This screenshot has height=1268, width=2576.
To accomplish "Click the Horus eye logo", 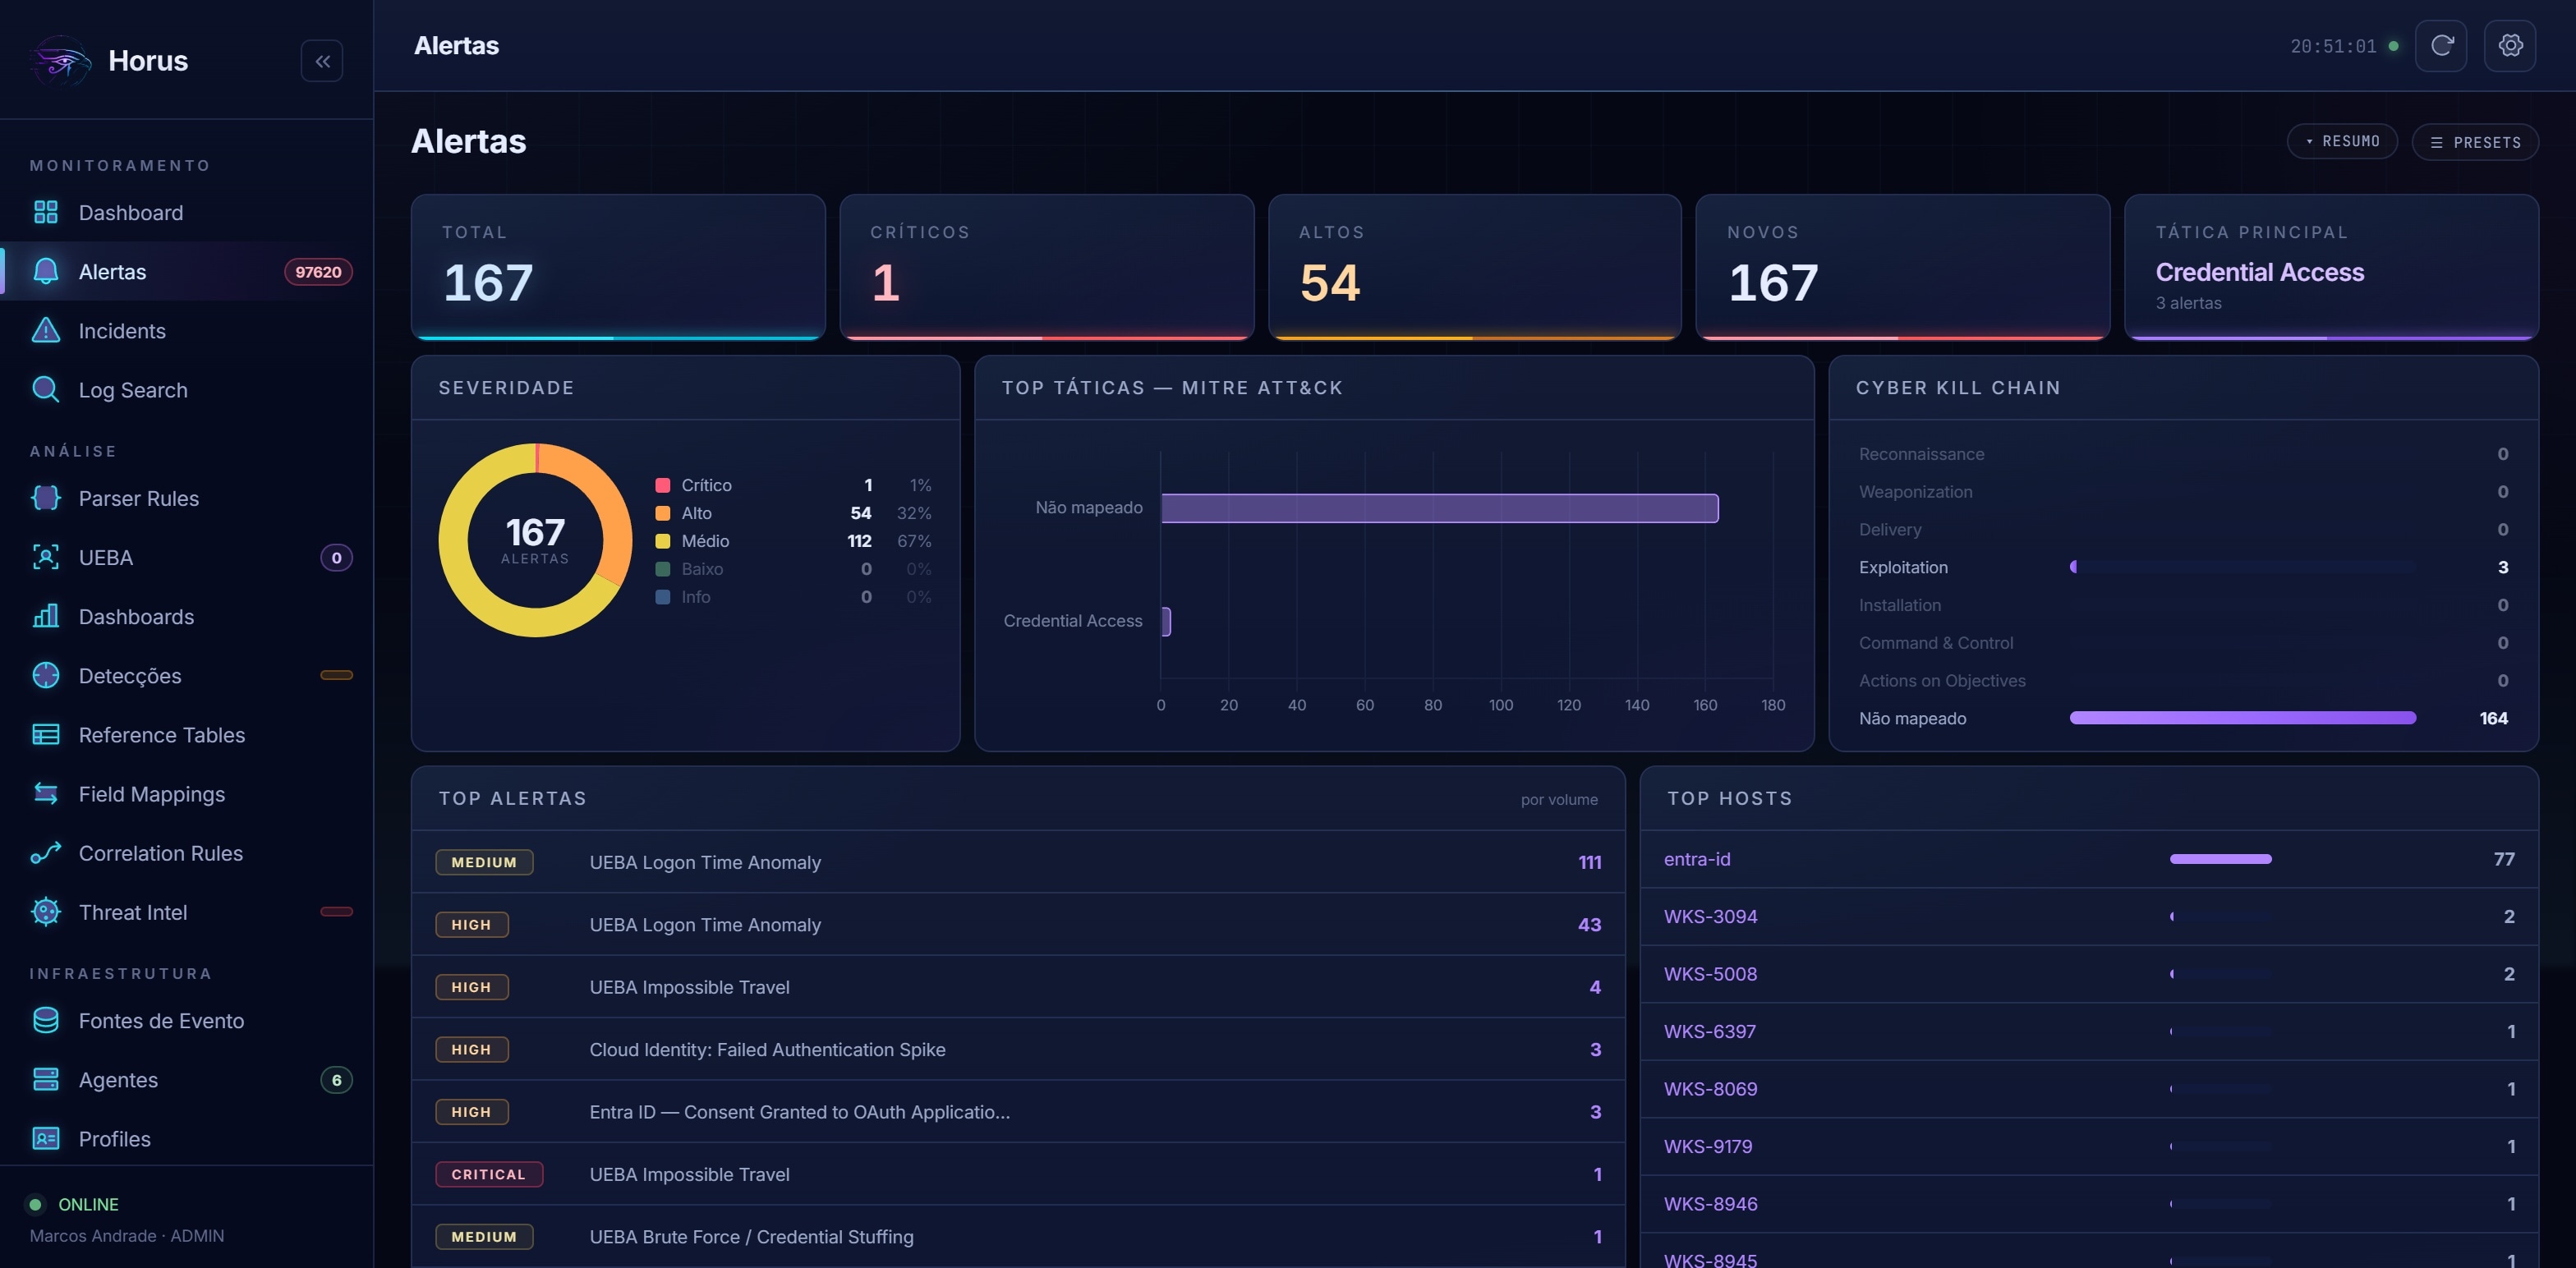I will pos(60,61).
